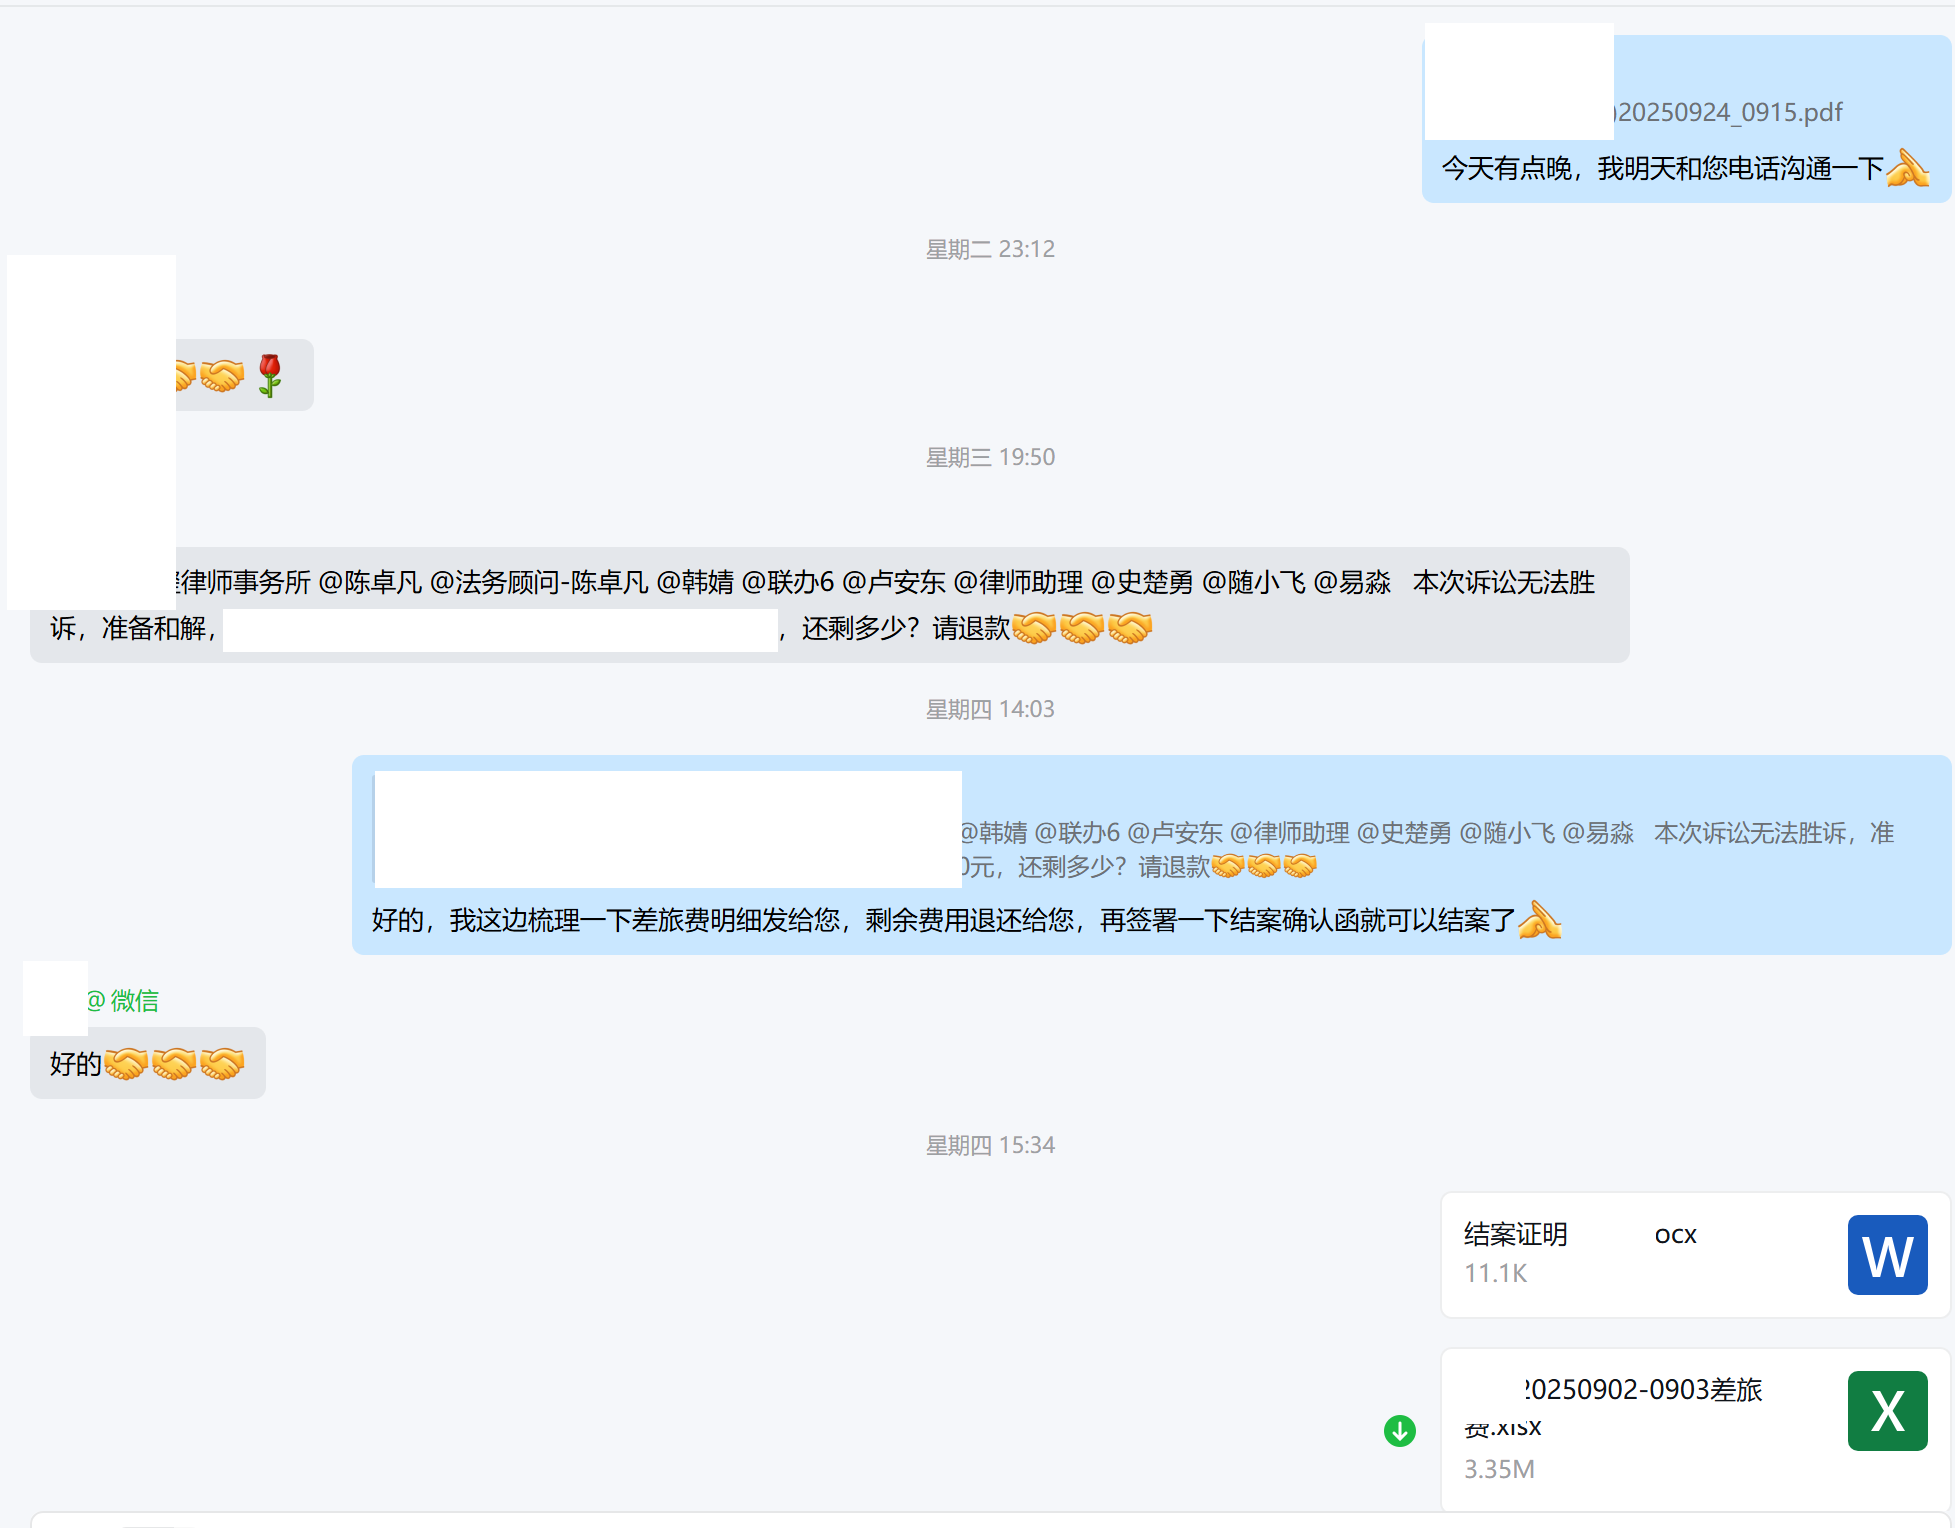Click the @律师助理 mention in gray message
The height and width of the screenshot is (1528, 1955).
[x=1018, y=582]
